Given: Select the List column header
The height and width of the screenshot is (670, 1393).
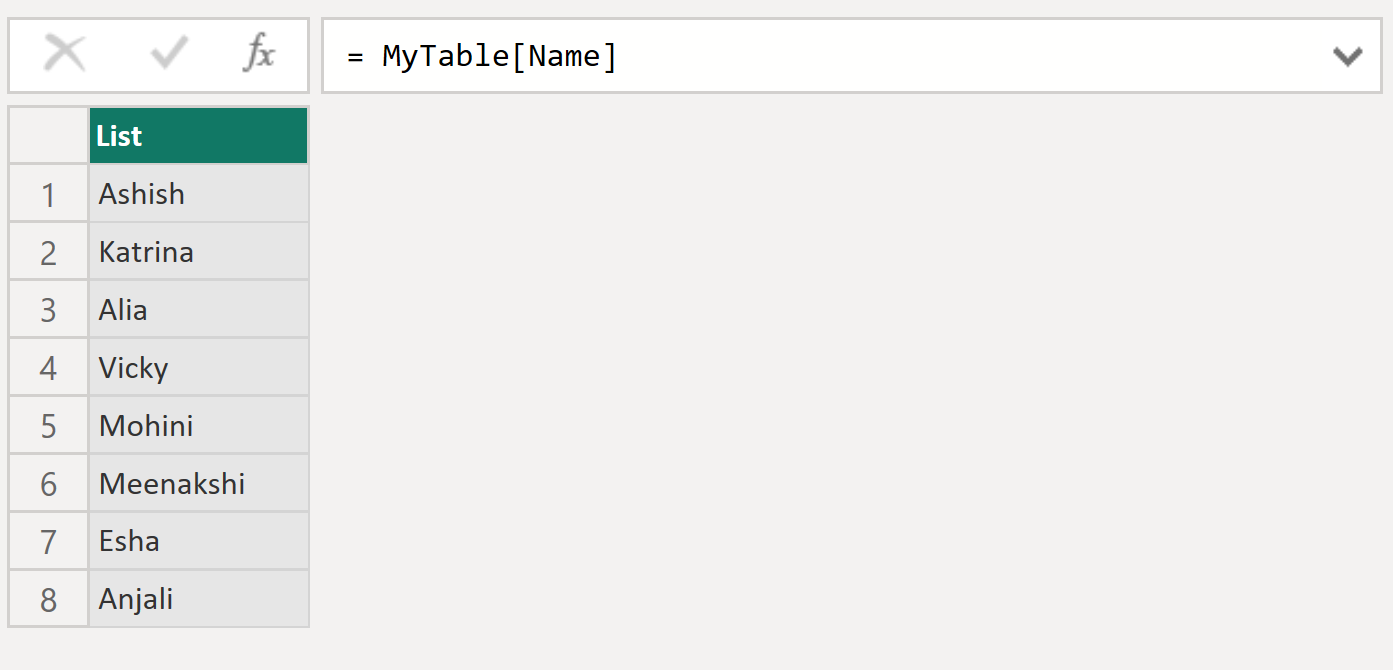Looking at the screenshot, I should tap(198, 136).
